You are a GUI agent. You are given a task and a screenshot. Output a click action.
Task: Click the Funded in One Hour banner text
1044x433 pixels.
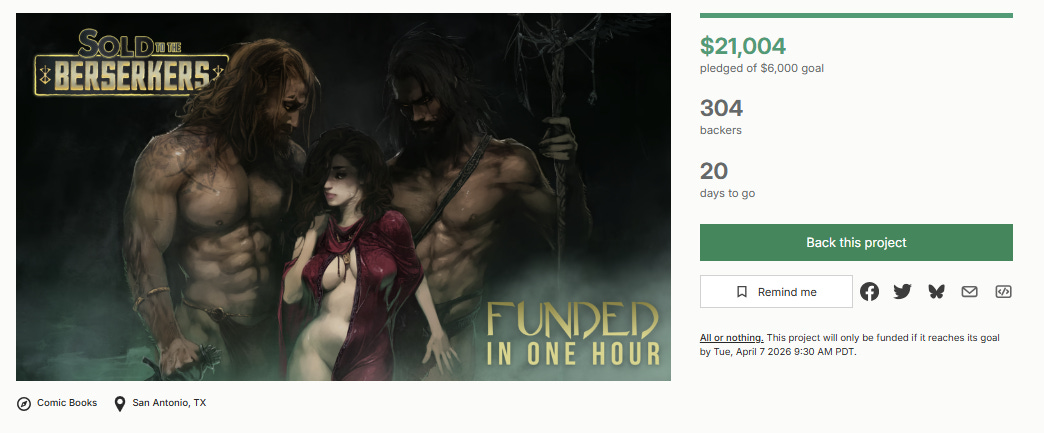(x=573, y=334)
